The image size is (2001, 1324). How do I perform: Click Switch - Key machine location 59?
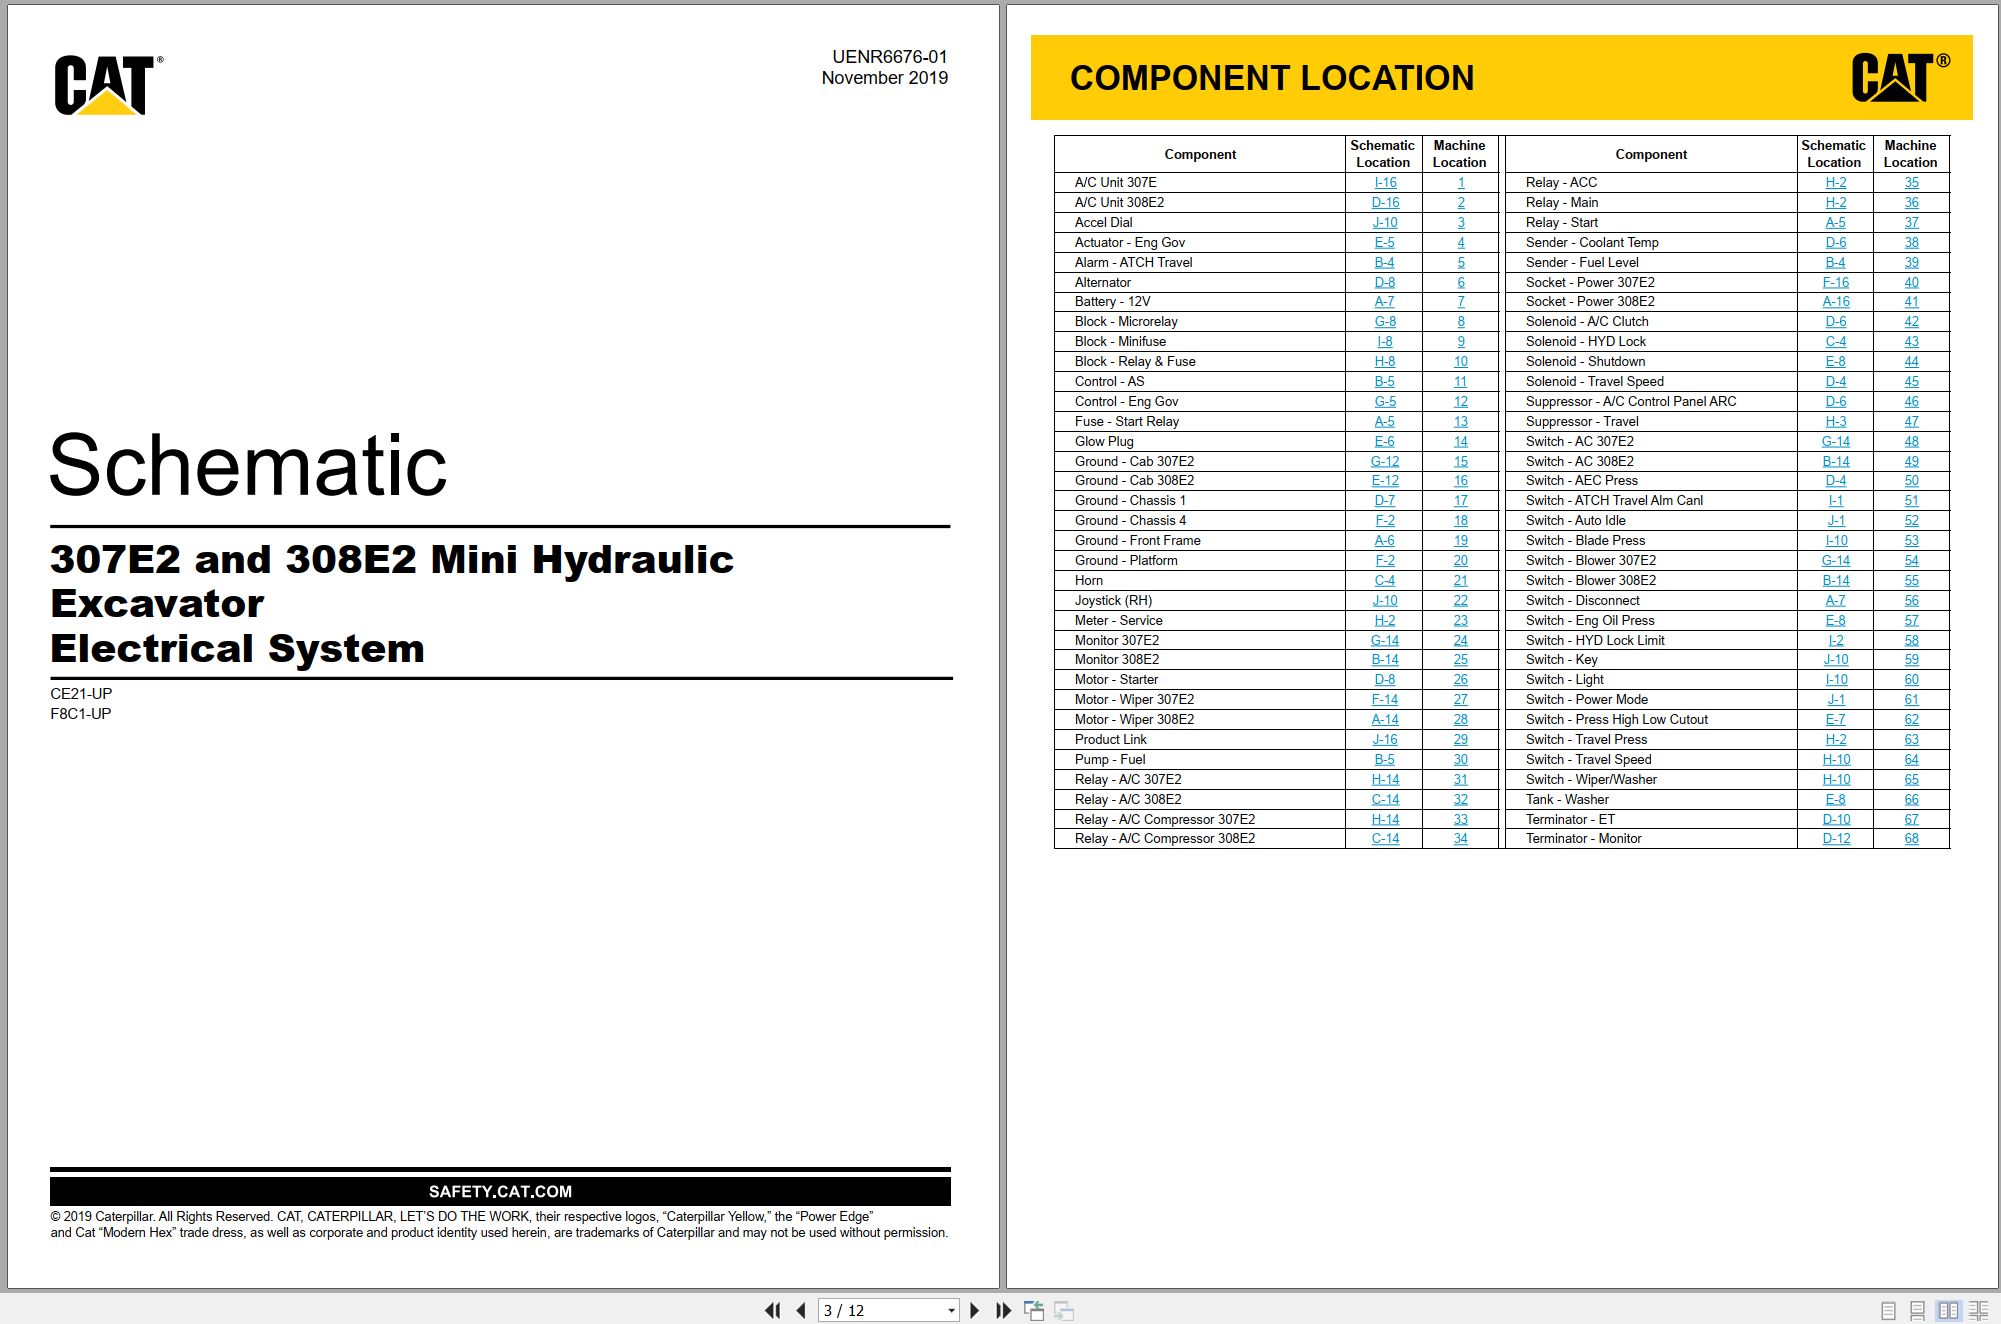pyautogui.click(x=1912, y=659)
